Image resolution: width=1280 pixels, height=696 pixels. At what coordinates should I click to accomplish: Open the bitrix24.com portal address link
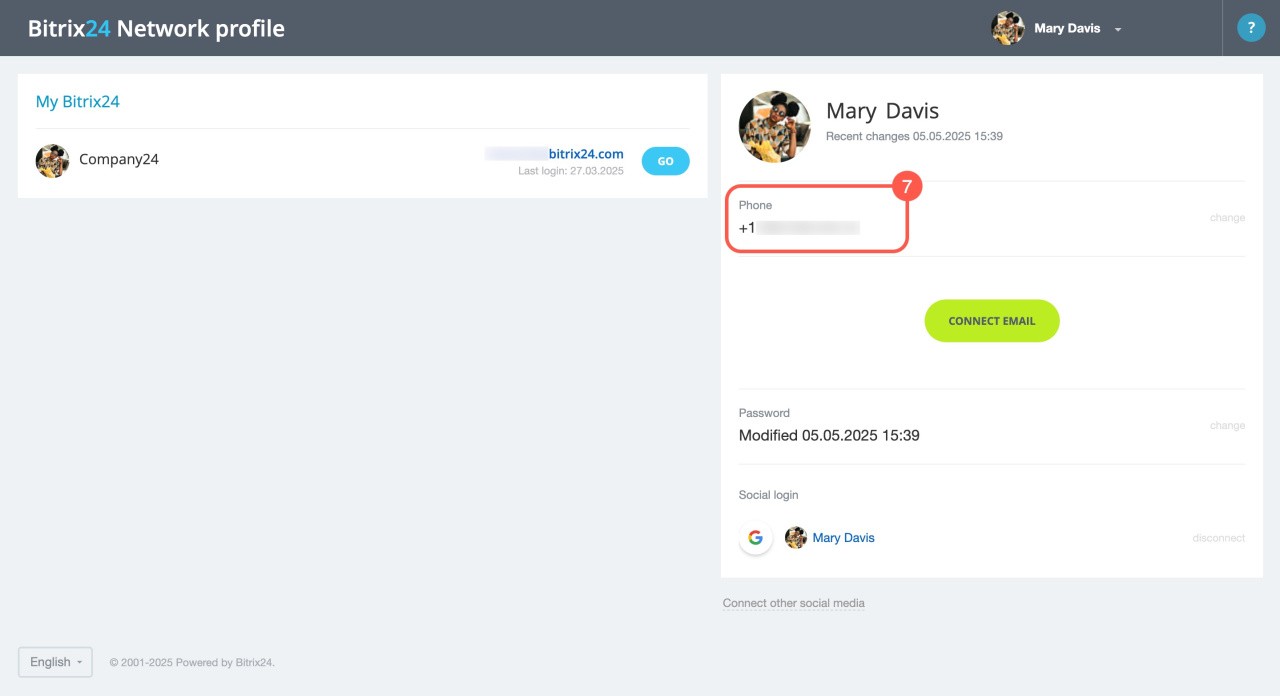(x=554, y=154)
